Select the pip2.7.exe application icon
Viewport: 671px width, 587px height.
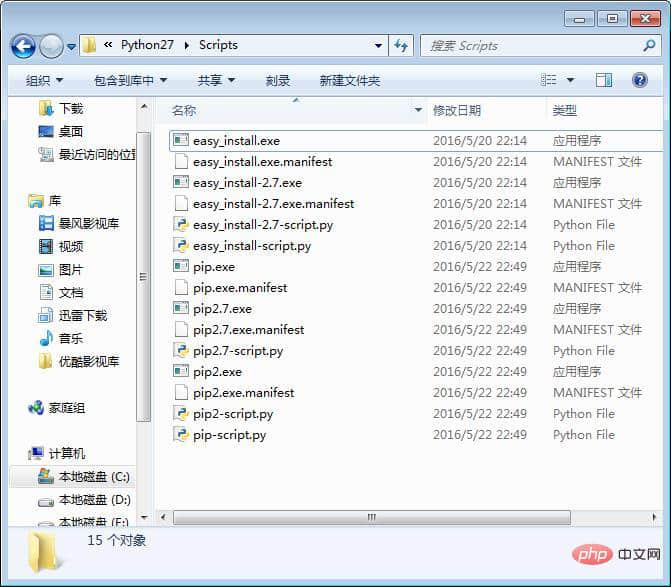coord(181,308)
